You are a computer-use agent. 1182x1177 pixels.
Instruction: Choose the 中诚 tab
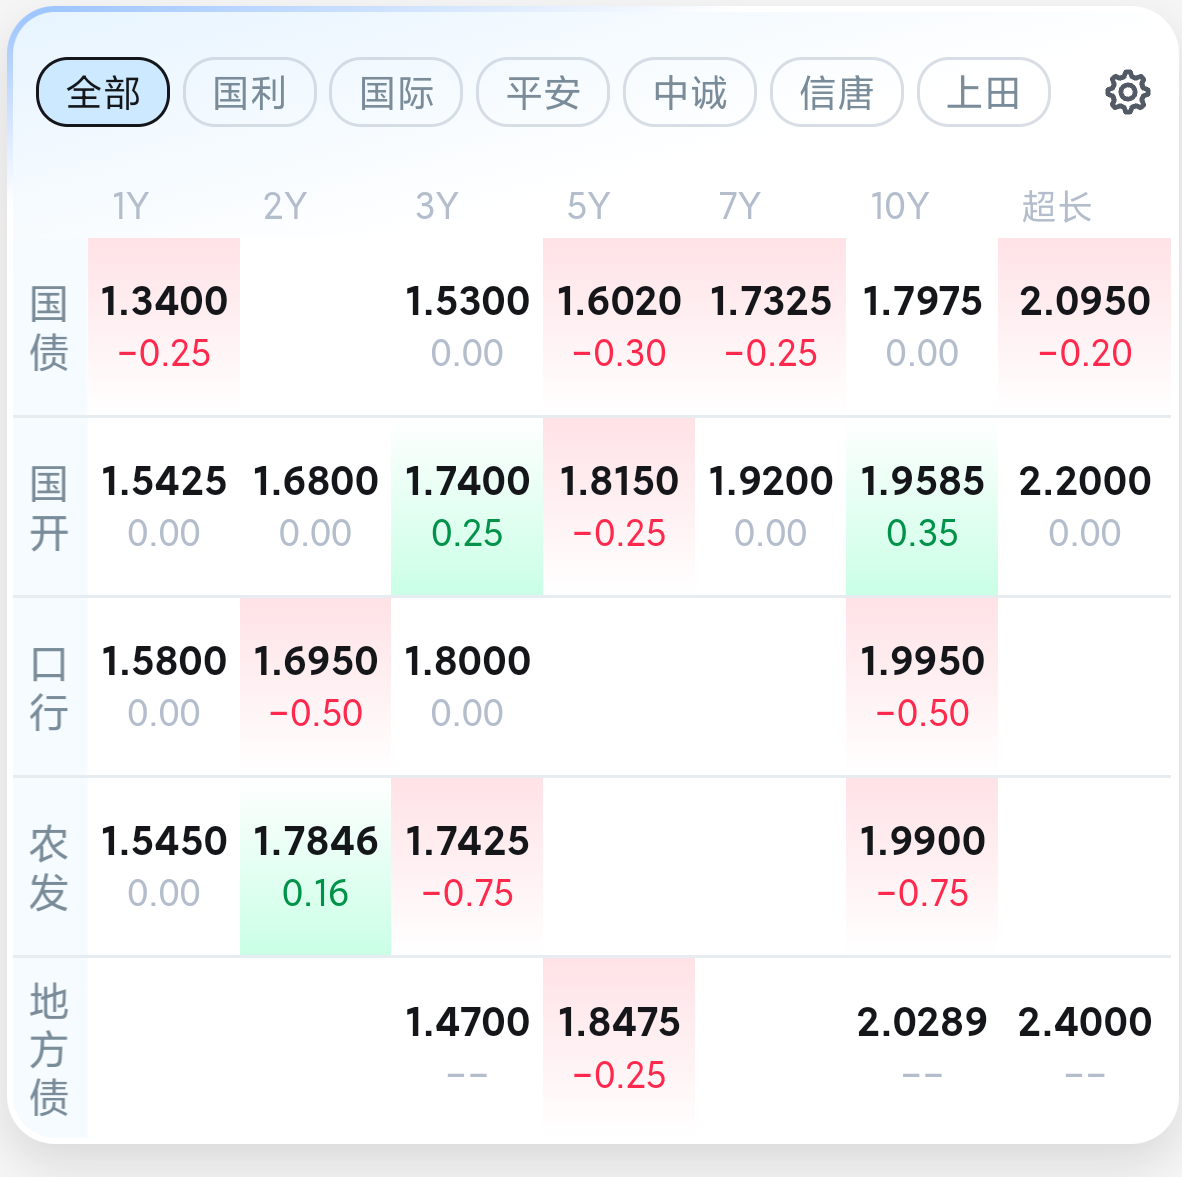(690, 93)
